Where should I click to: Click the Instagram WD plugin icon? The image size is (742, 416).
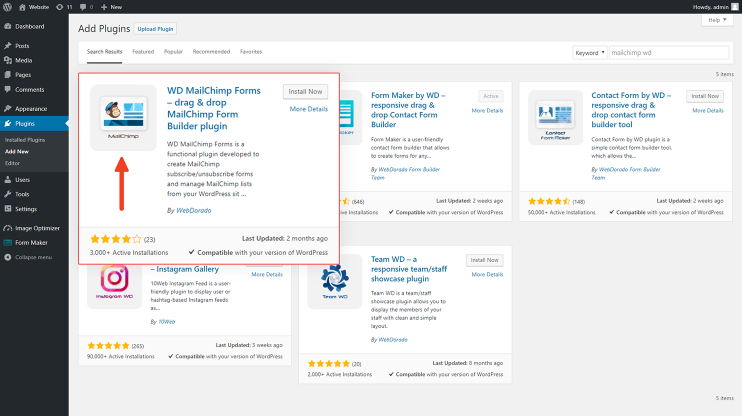[115, 283]
